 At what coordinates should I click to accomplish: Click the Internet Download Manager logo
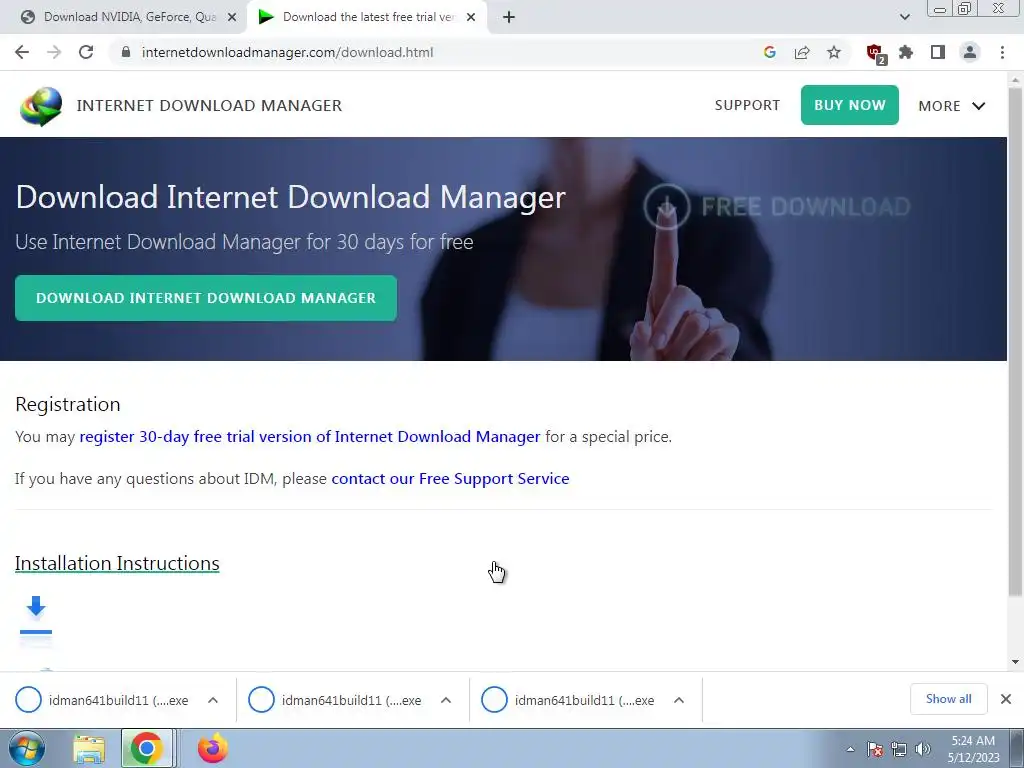[x=41, y=106]
